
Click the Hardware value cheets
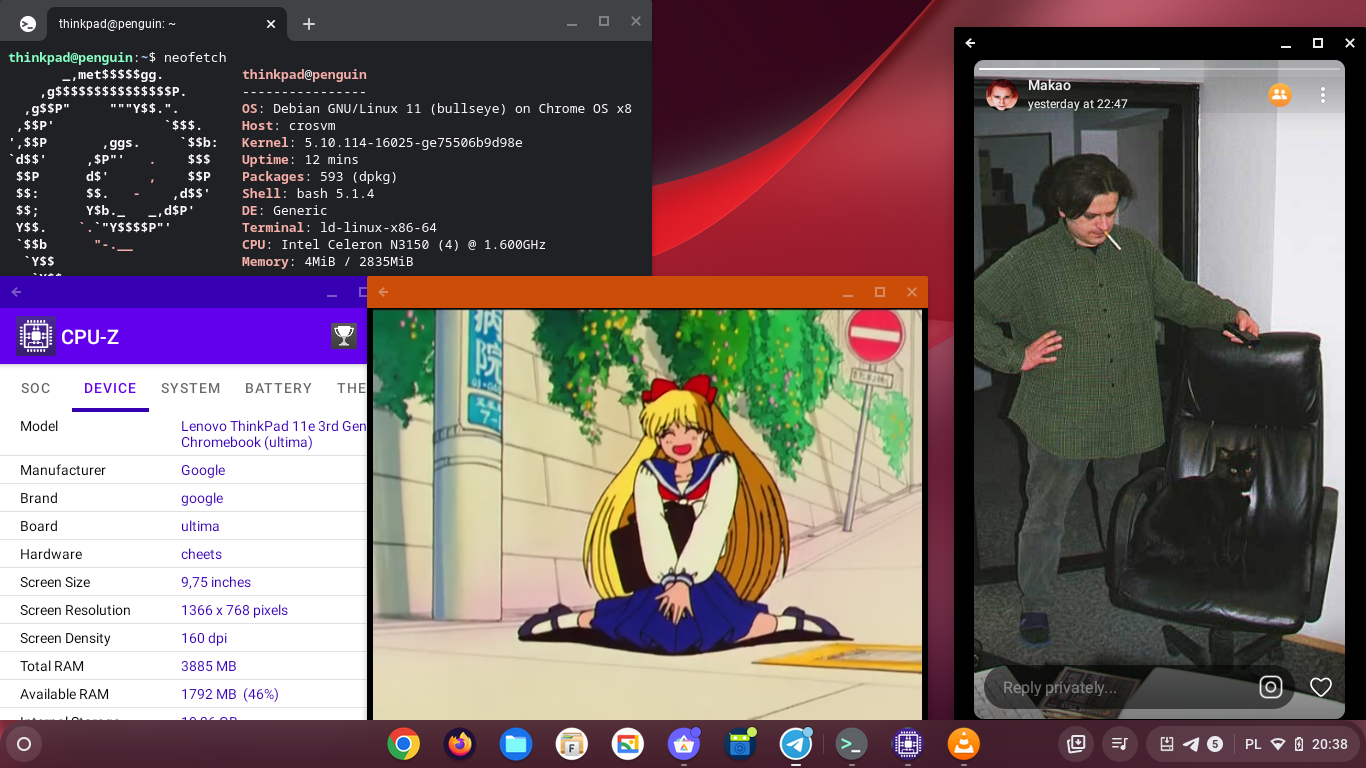point(201,554)
